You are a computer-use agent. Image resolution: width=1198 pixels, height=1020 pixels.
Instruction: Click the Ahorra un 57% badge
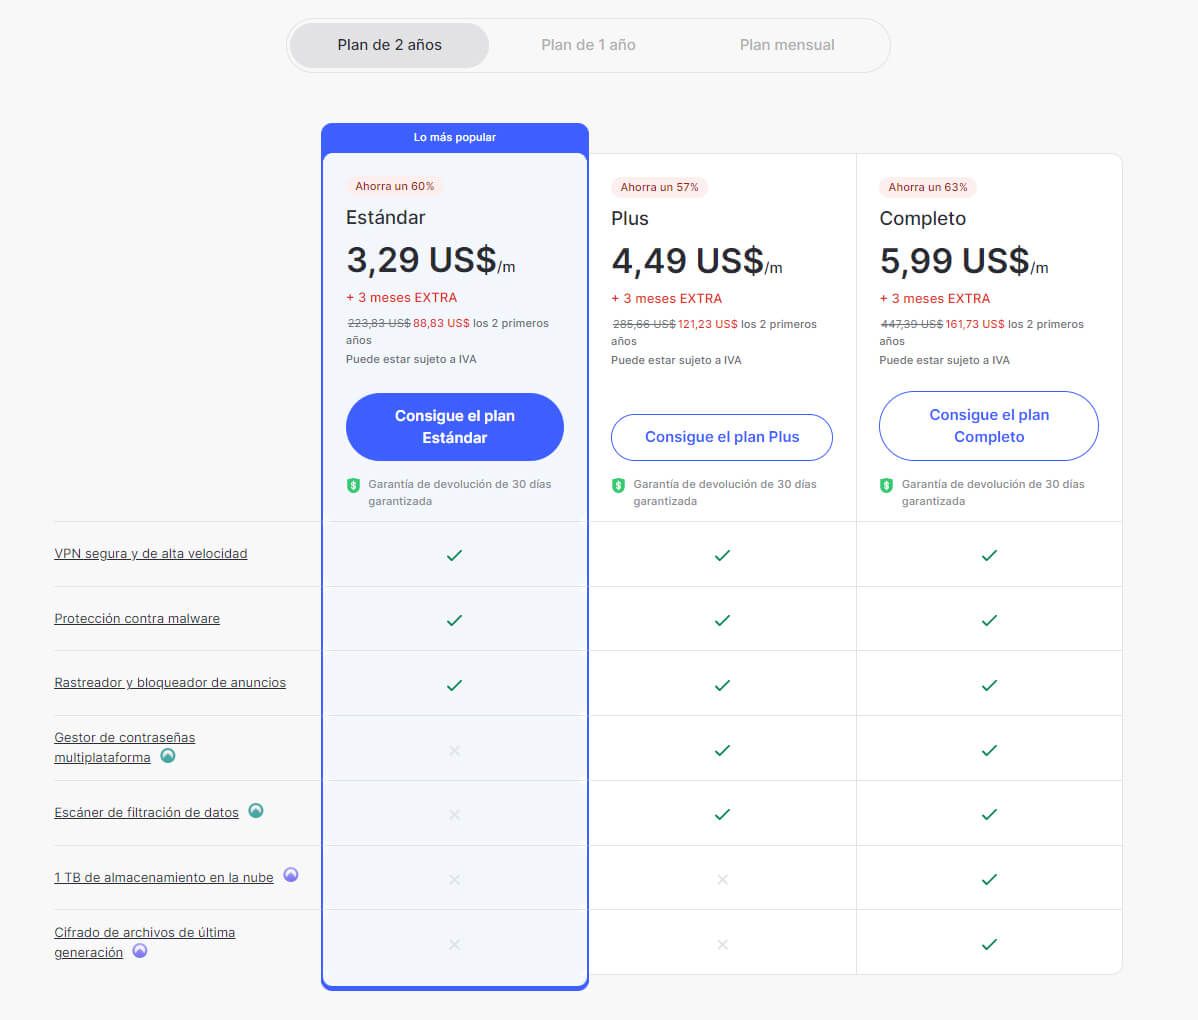(x=659, y=187)
